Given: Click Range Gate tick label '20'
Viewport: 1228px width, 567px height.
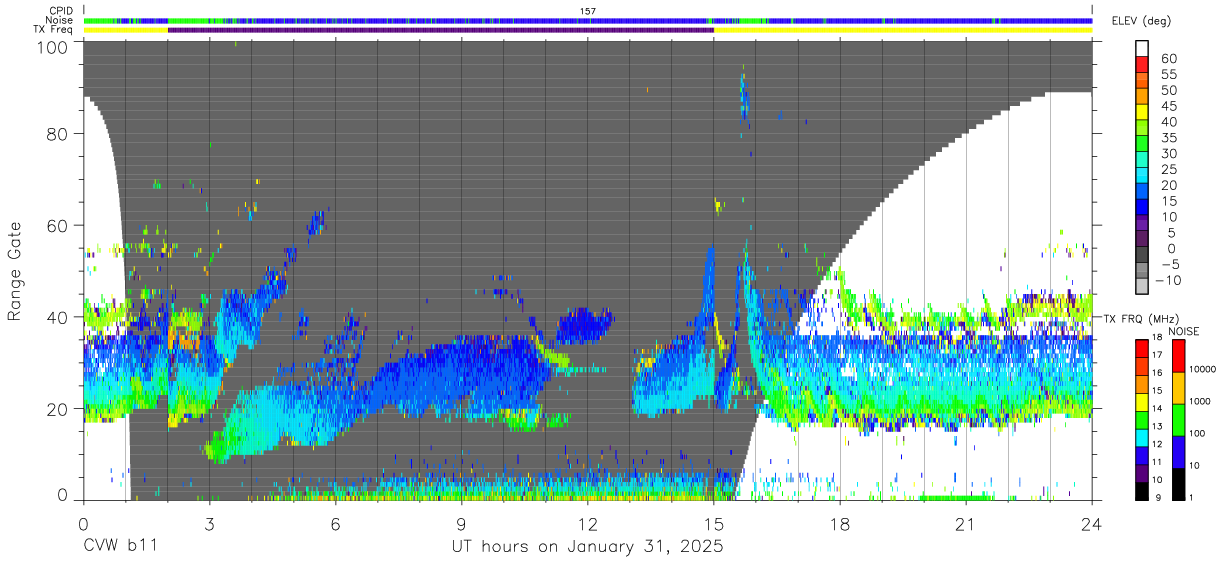Looking at the screenshot, I should click(x=58, y=408).
